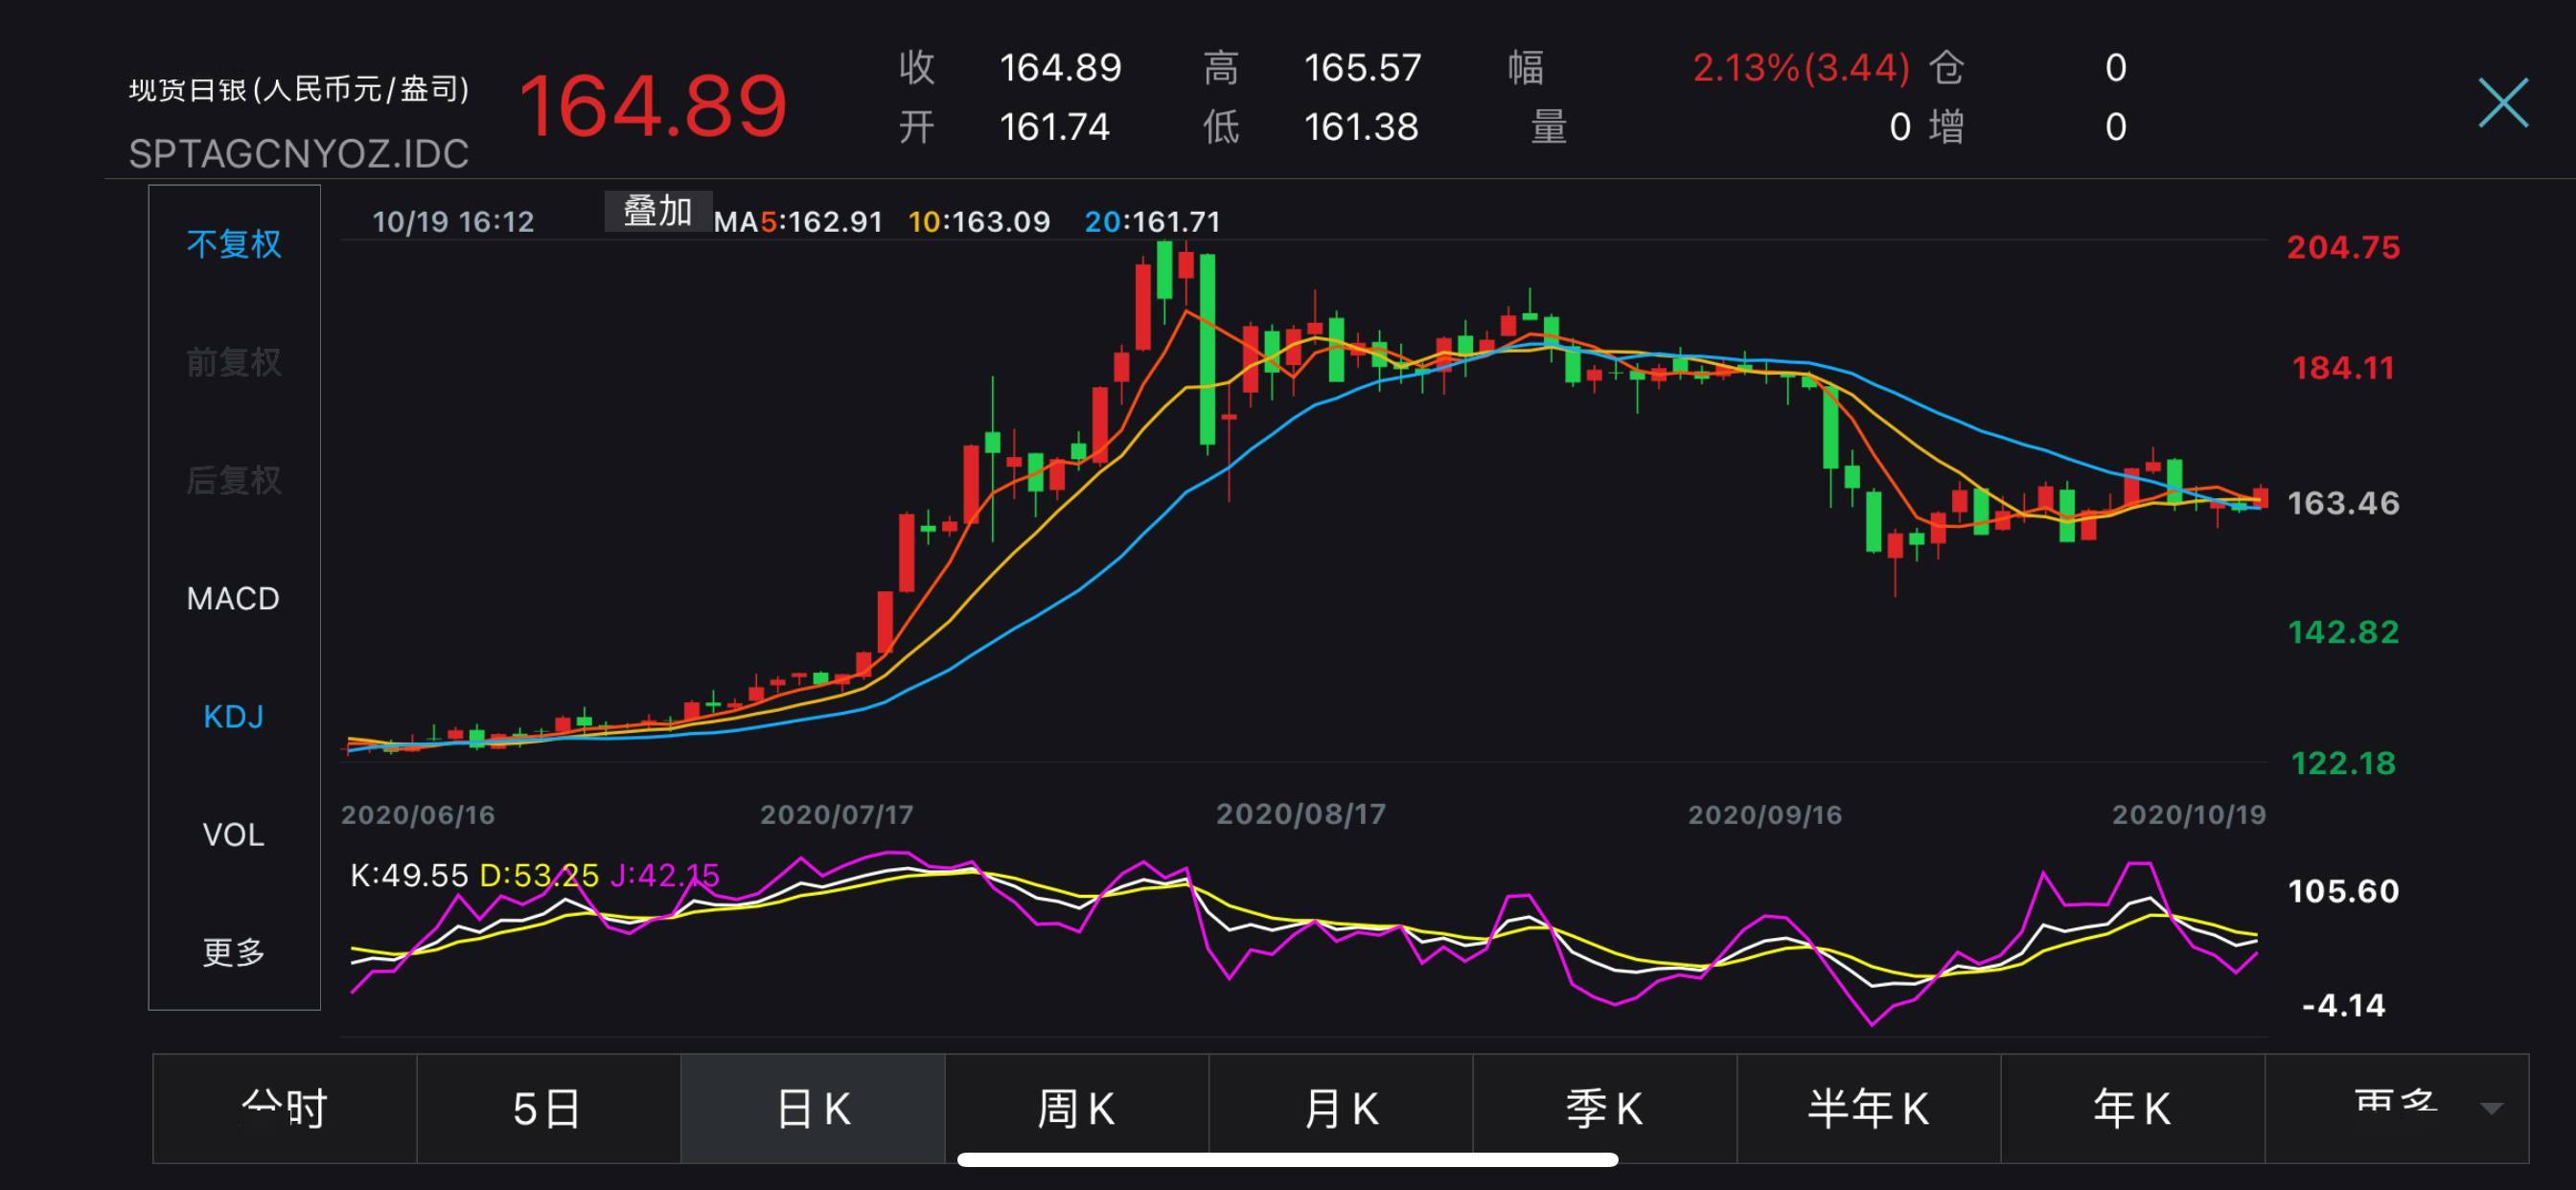Click the 2.13%(3.44) change value
This screenshot has height=1190, width=2576.
[x=1801, y=68]
